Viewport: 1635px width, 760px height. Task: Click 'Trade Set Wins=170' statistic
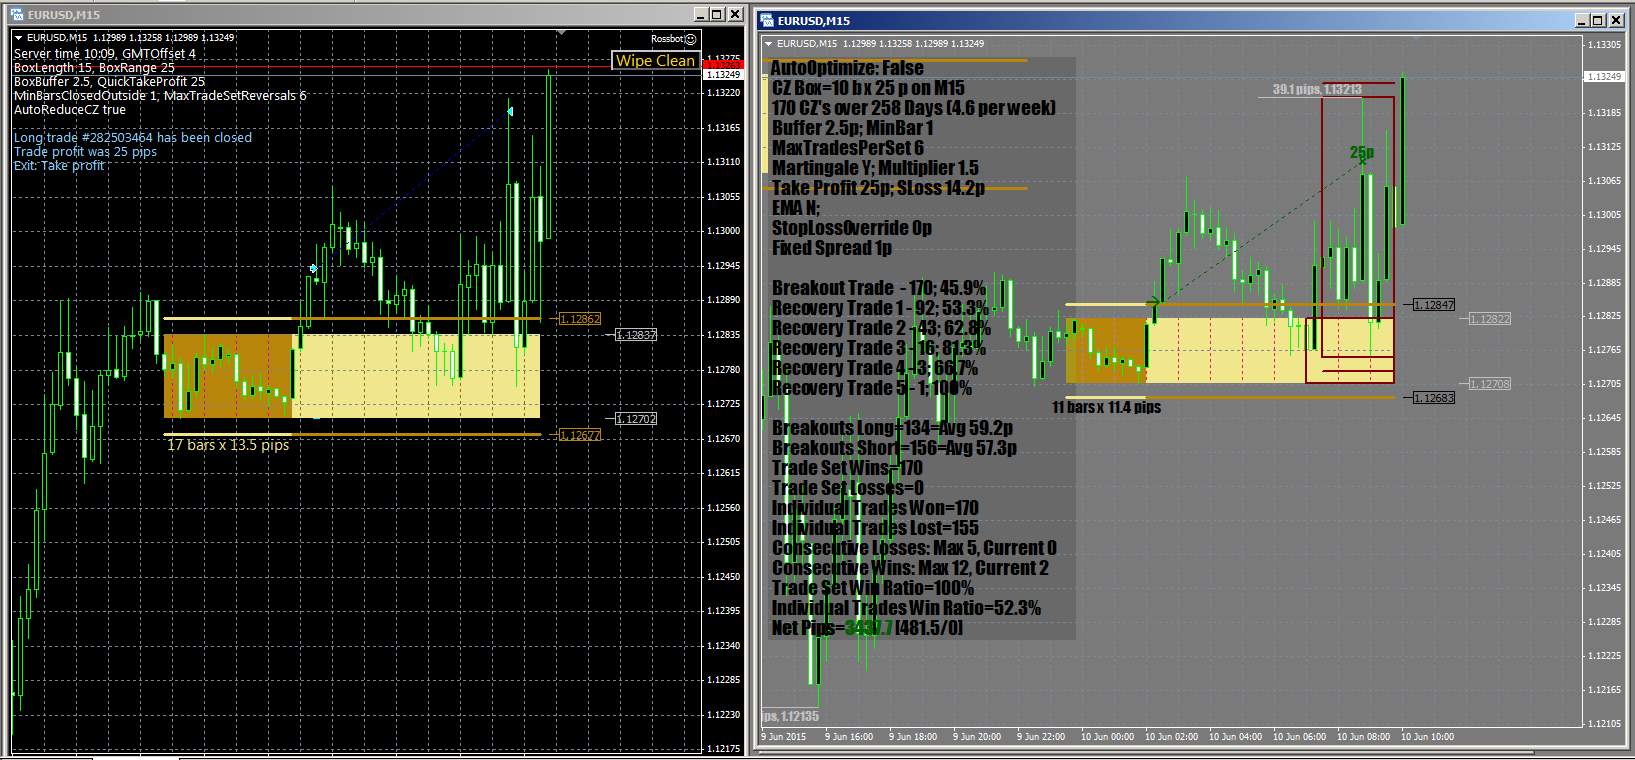(x=847, y=468)
